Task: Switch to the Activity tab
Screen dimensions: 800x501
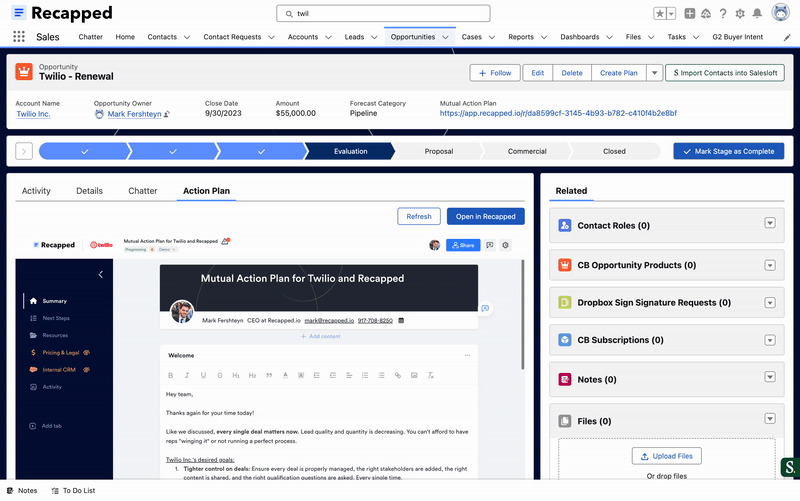Action: 36,191
